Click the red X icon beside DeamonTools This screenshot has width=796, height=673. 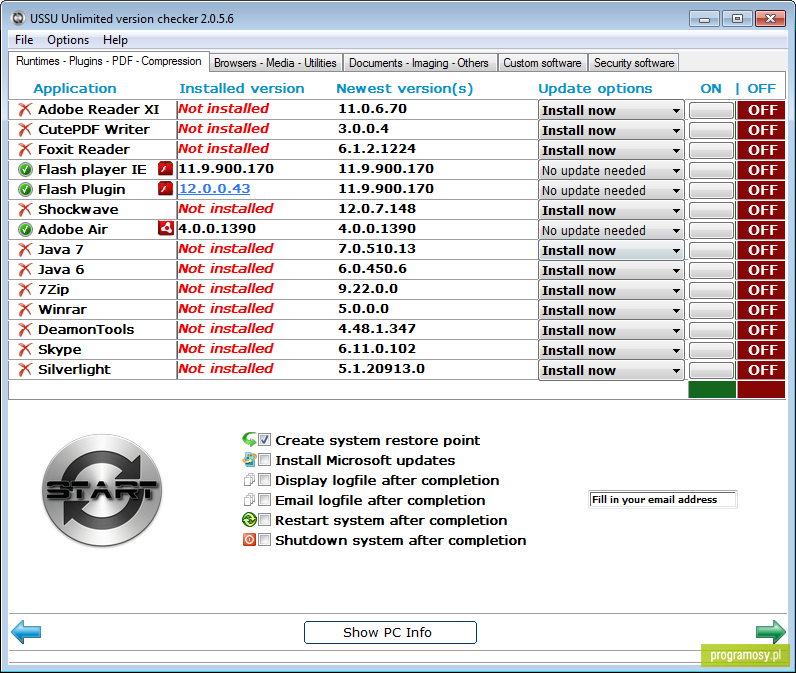point(25,329)
